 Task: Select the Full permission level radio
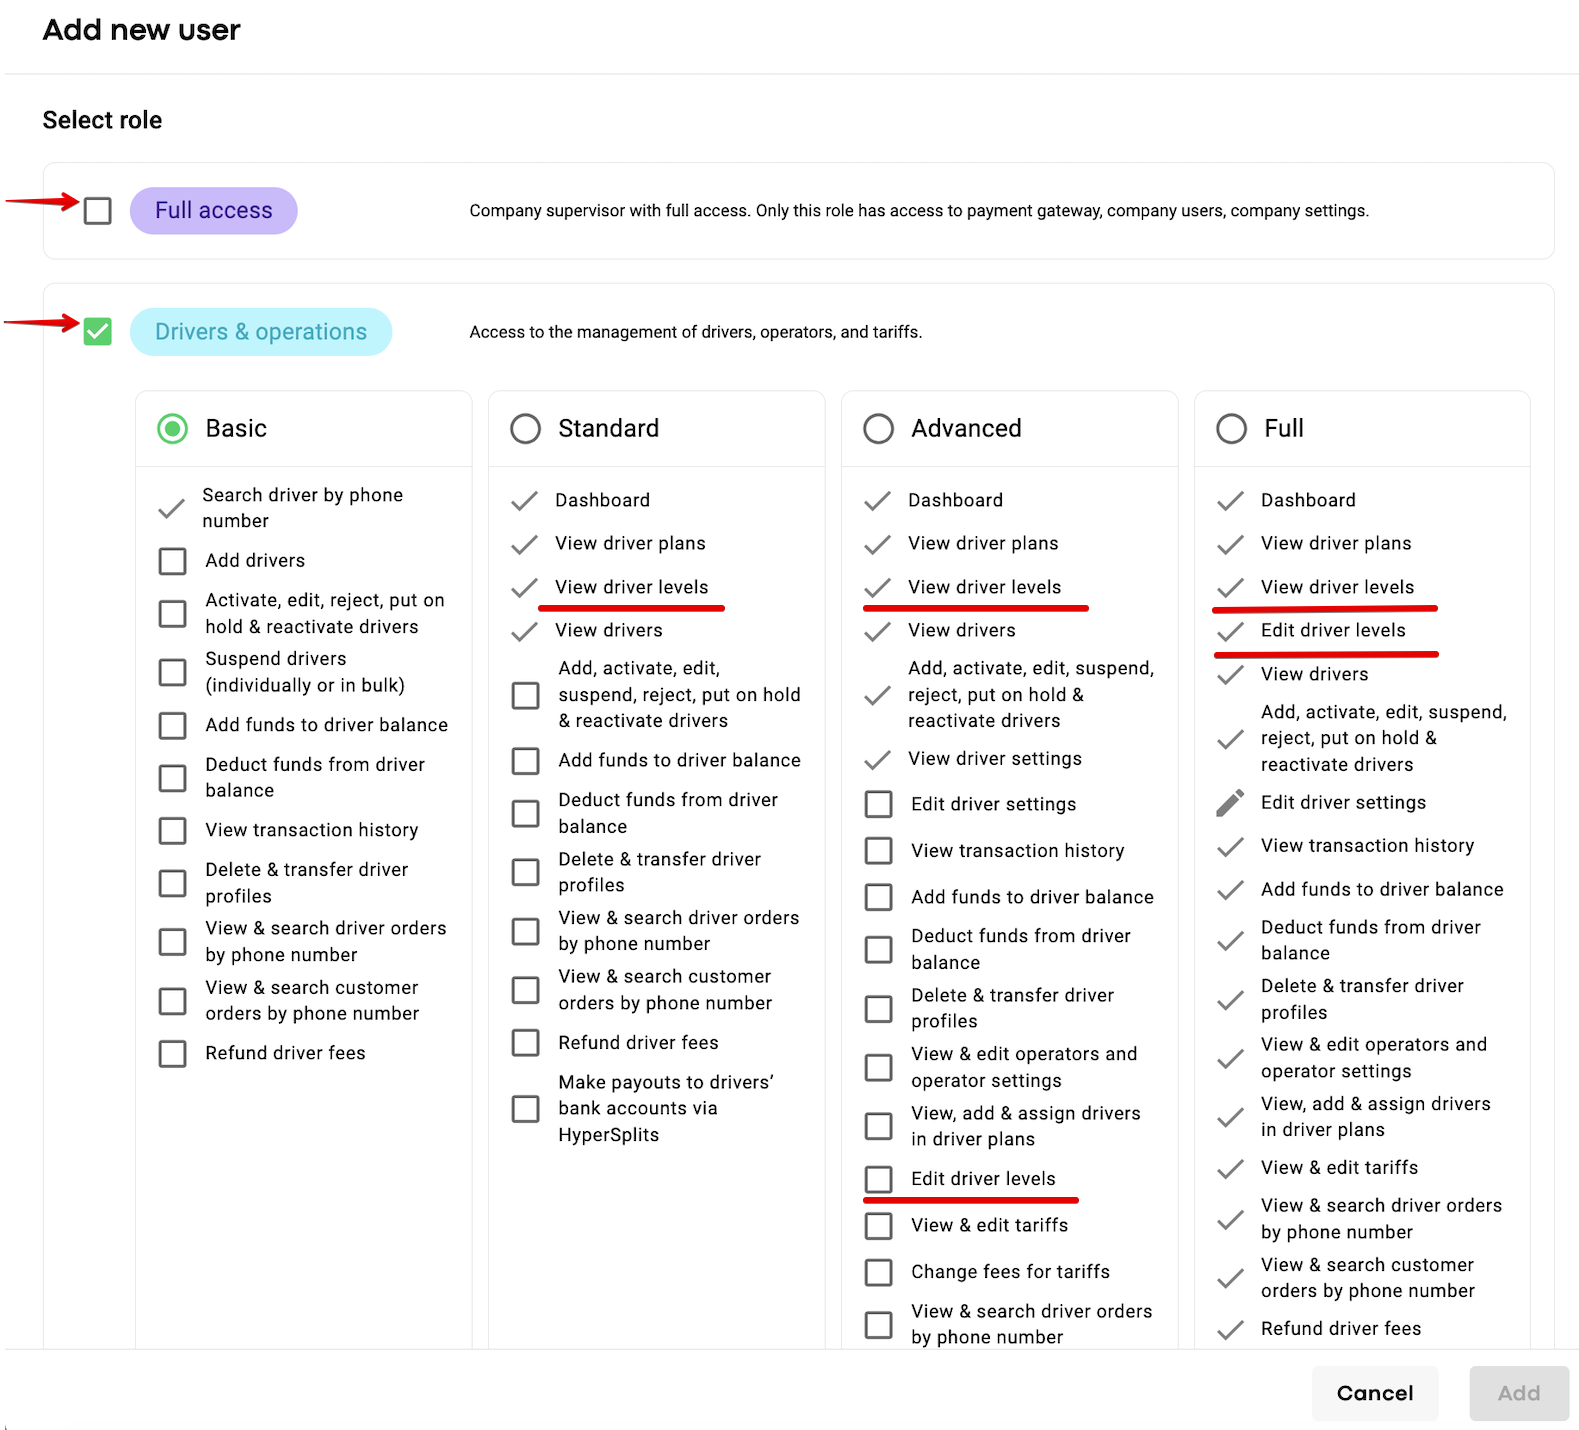pyautogui.click(x=1232, y=429)
